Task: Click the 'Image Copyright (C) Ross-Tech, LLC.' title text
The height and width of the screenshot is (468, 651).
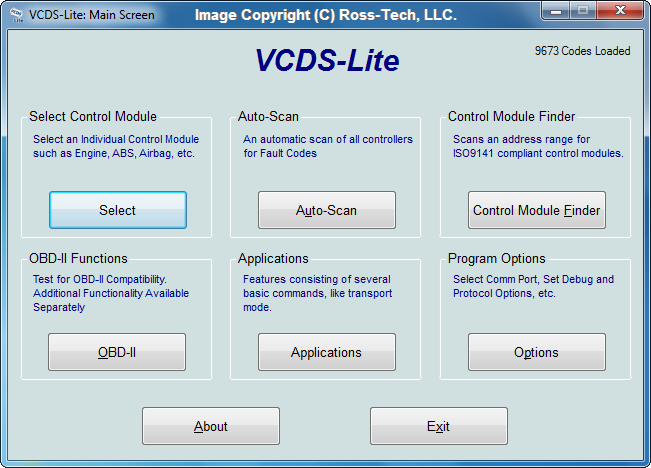Action: (x=326, y=15)
